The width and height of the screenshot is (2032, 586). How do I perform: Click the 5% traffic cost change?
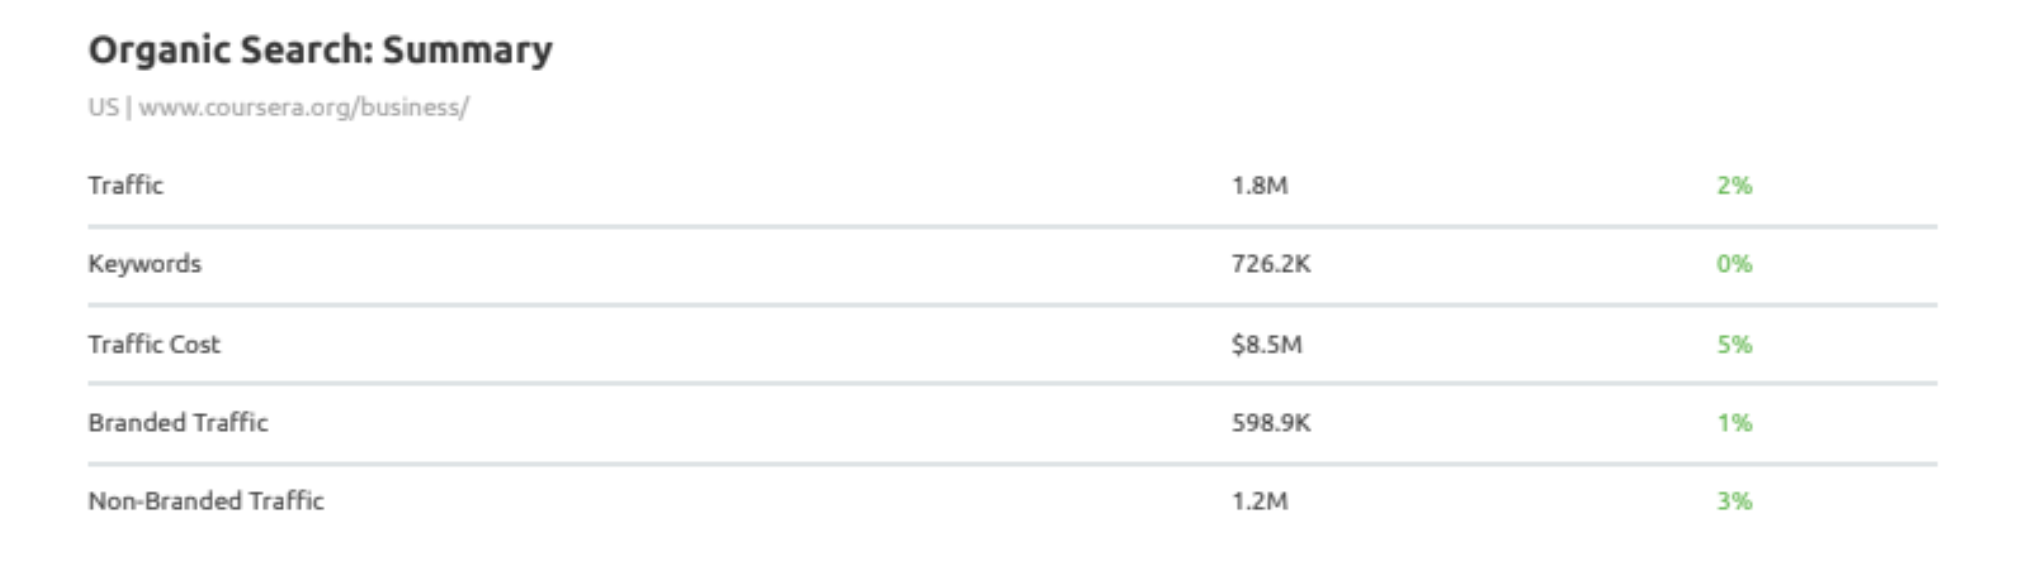(x=1734, y=345)
